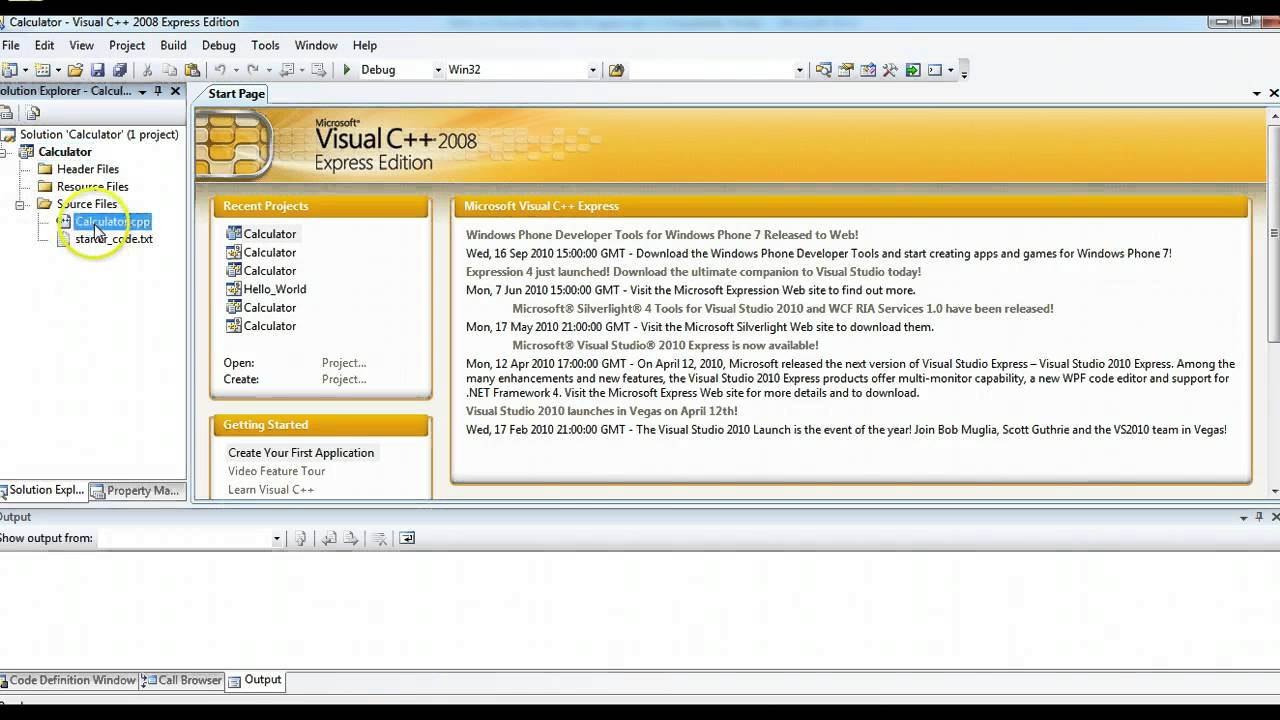The width and height of the screenshot is (1280, 720).
Task: Click the Copy toolbar icon
Action: (170, 70)
